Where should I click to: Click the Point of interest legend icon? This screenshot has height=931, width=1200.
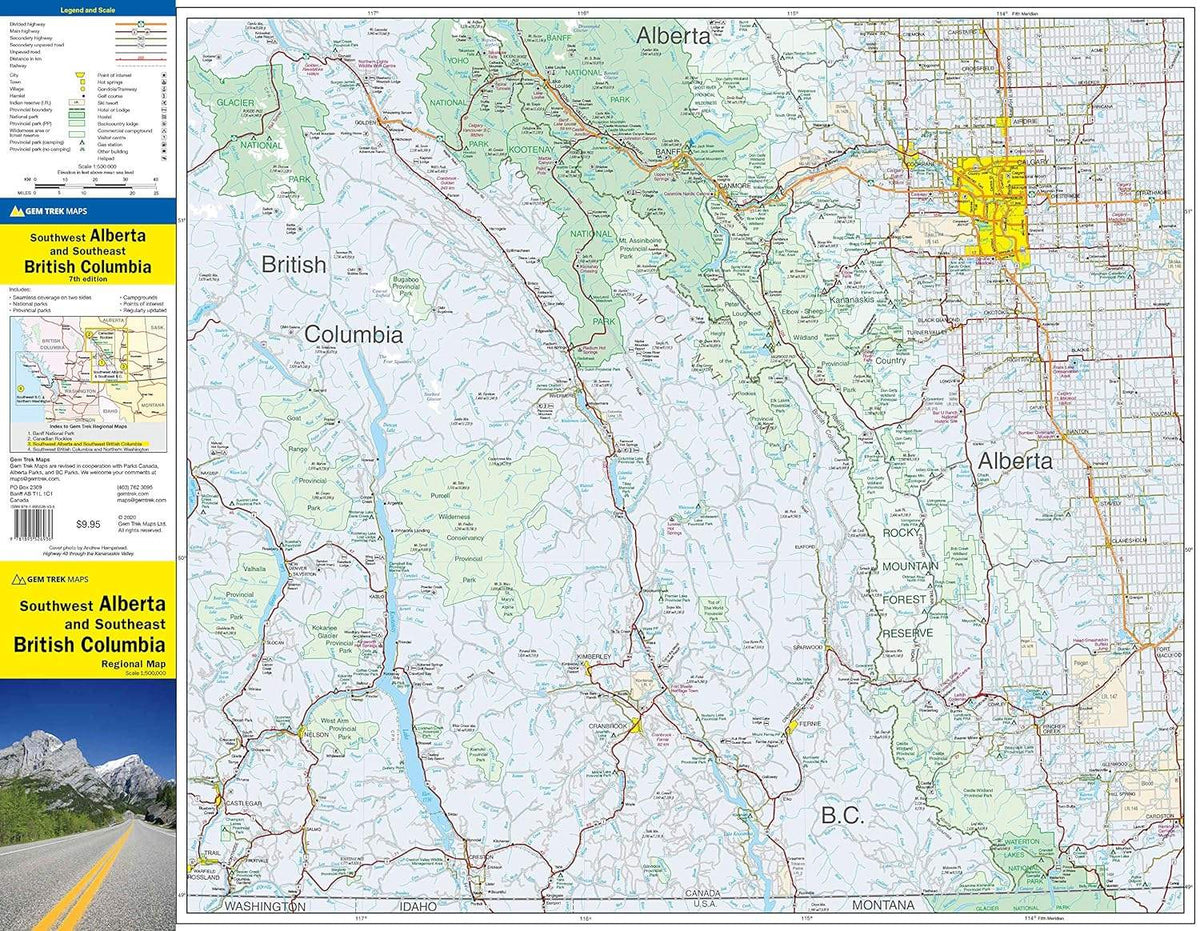[x=164, y=74]
